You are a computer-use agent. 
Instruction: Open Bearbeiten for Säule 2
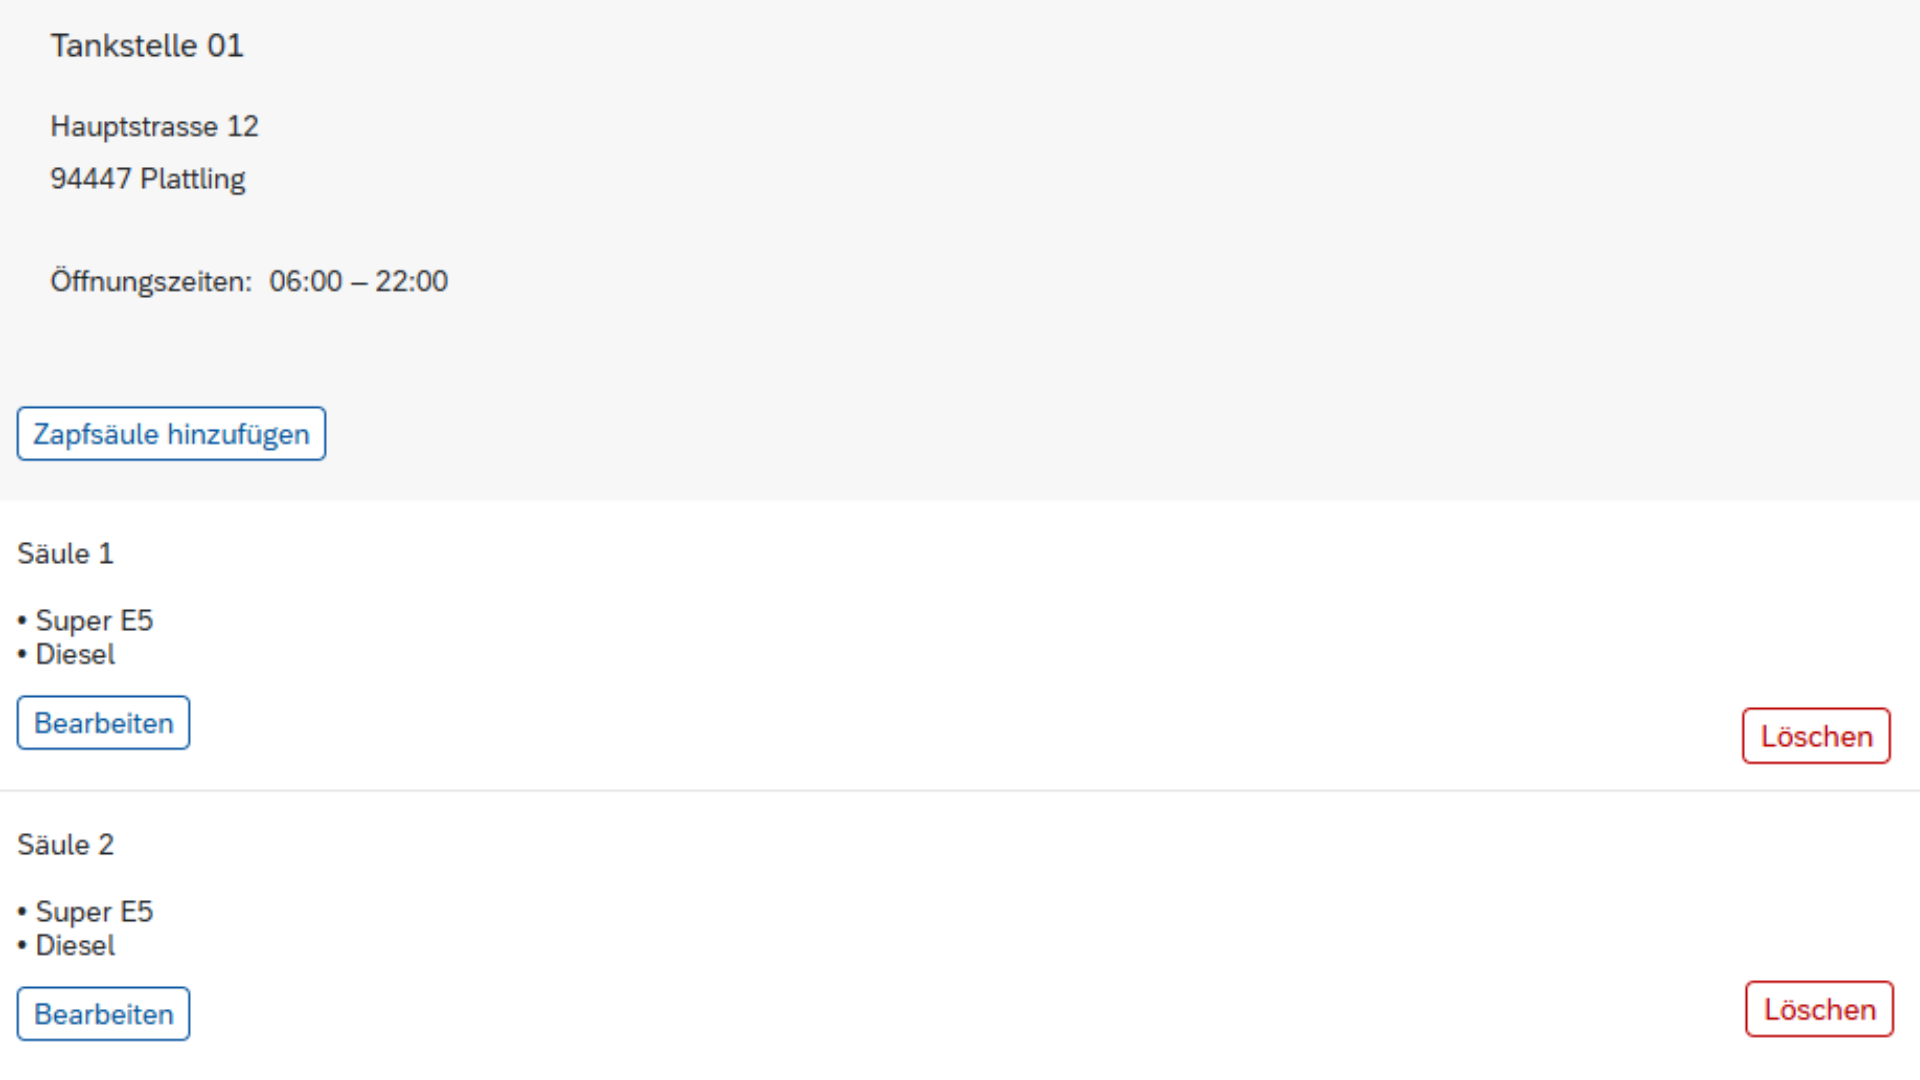[103, 1014]
